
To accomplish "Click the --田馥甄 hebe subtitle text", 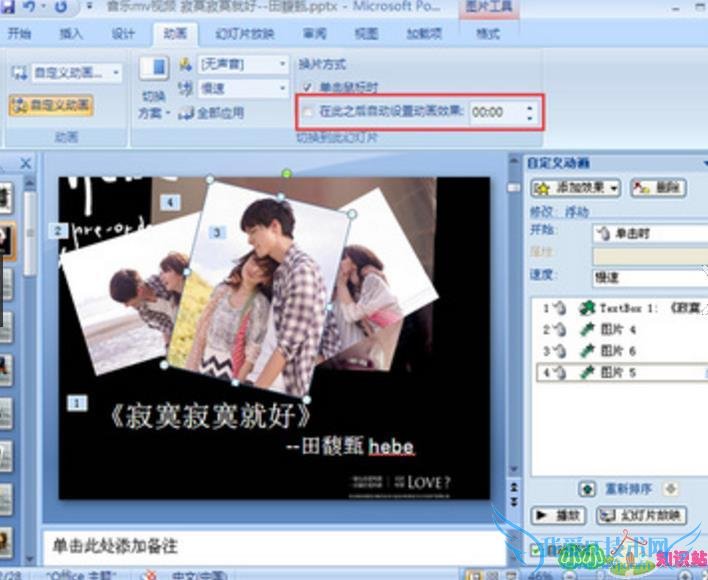I will click(350, 446).
